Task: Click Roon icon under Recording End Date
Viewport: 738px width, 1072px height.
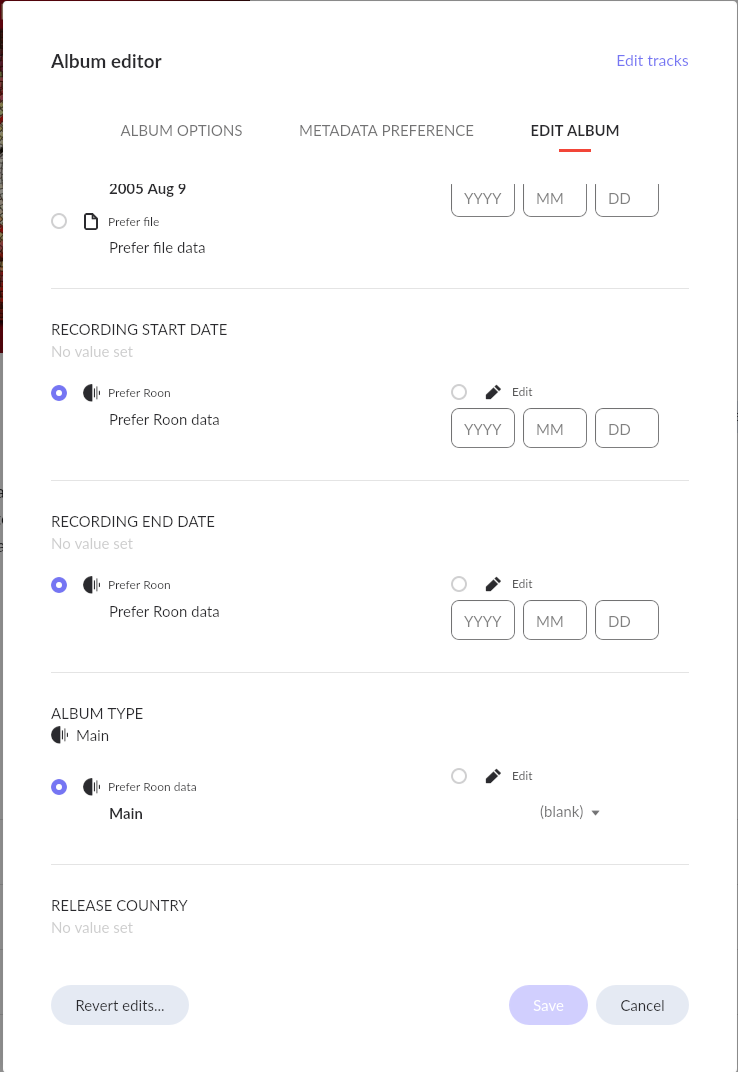Action: coord(91,585)
